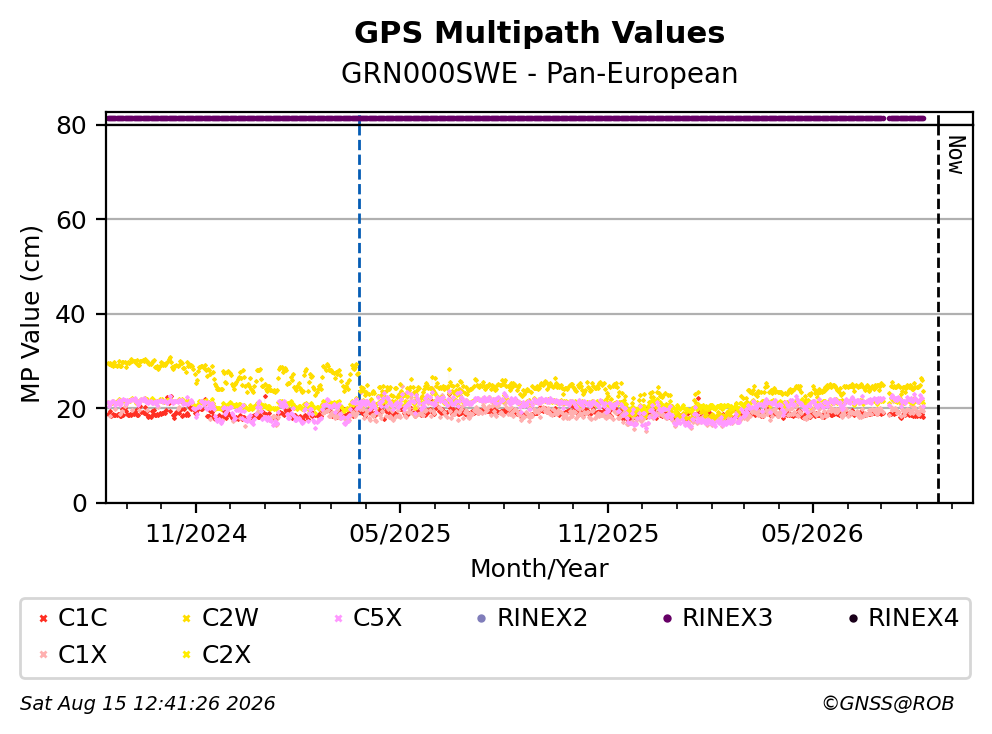Select the RINEX3 legend label
This screenshot has height=734, width=992.
pyautogui.click(x=727, y=618)
